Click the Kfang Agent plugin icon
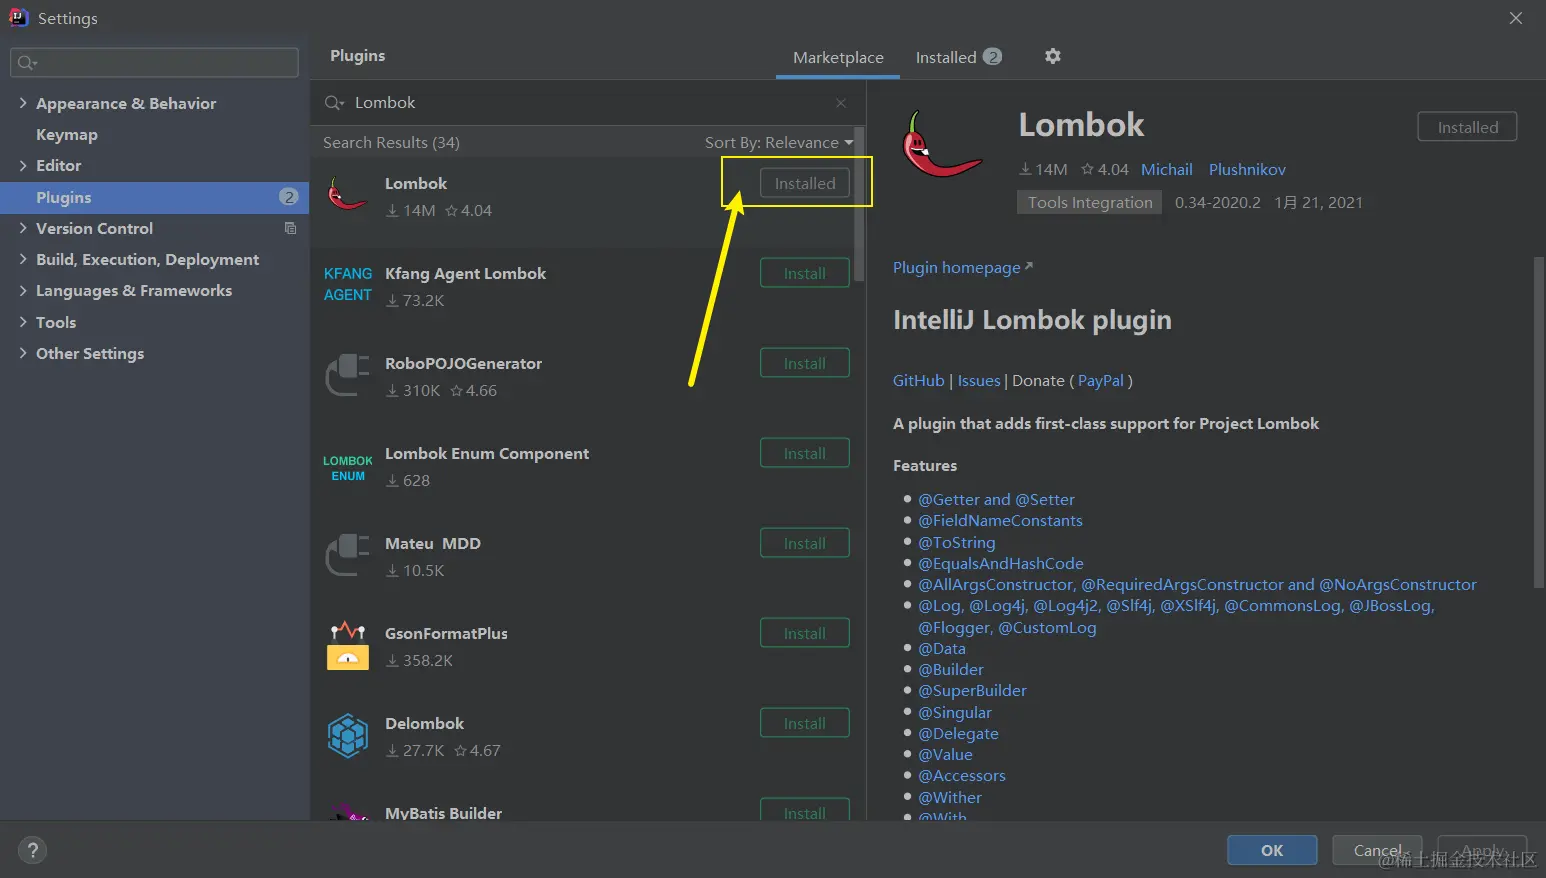Screen dimensions: 1546x878 pos(348,284)
